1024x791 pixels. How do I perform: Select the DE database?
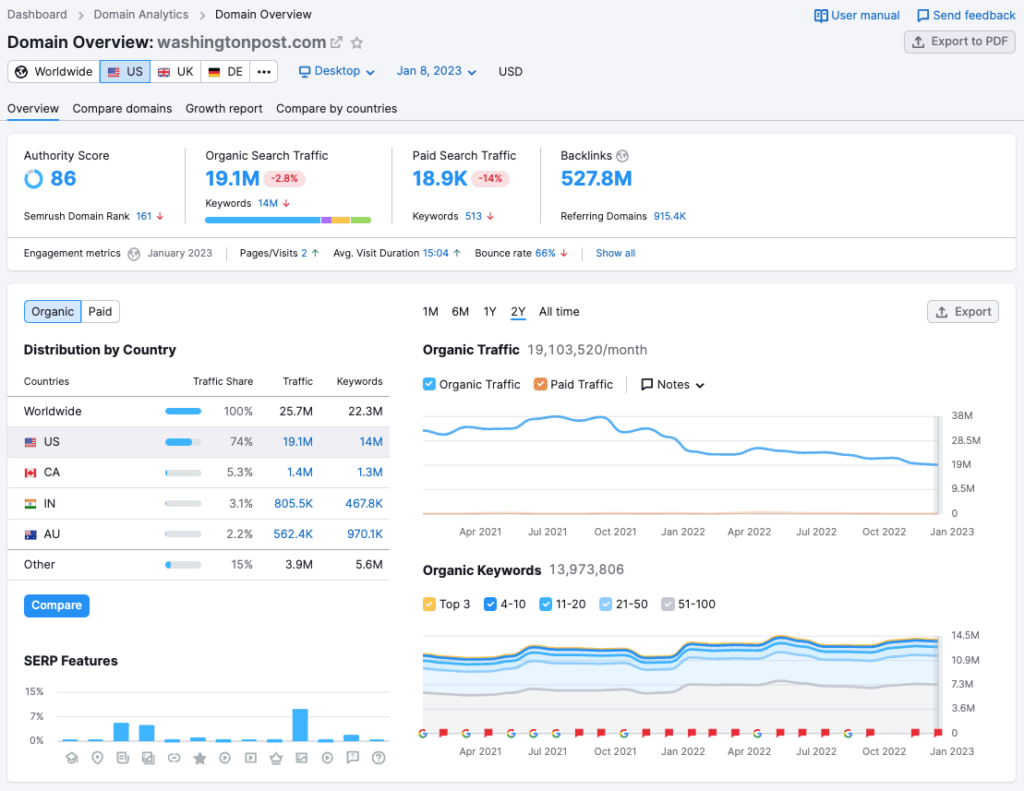pyautogui.click(x=225, y=72)
